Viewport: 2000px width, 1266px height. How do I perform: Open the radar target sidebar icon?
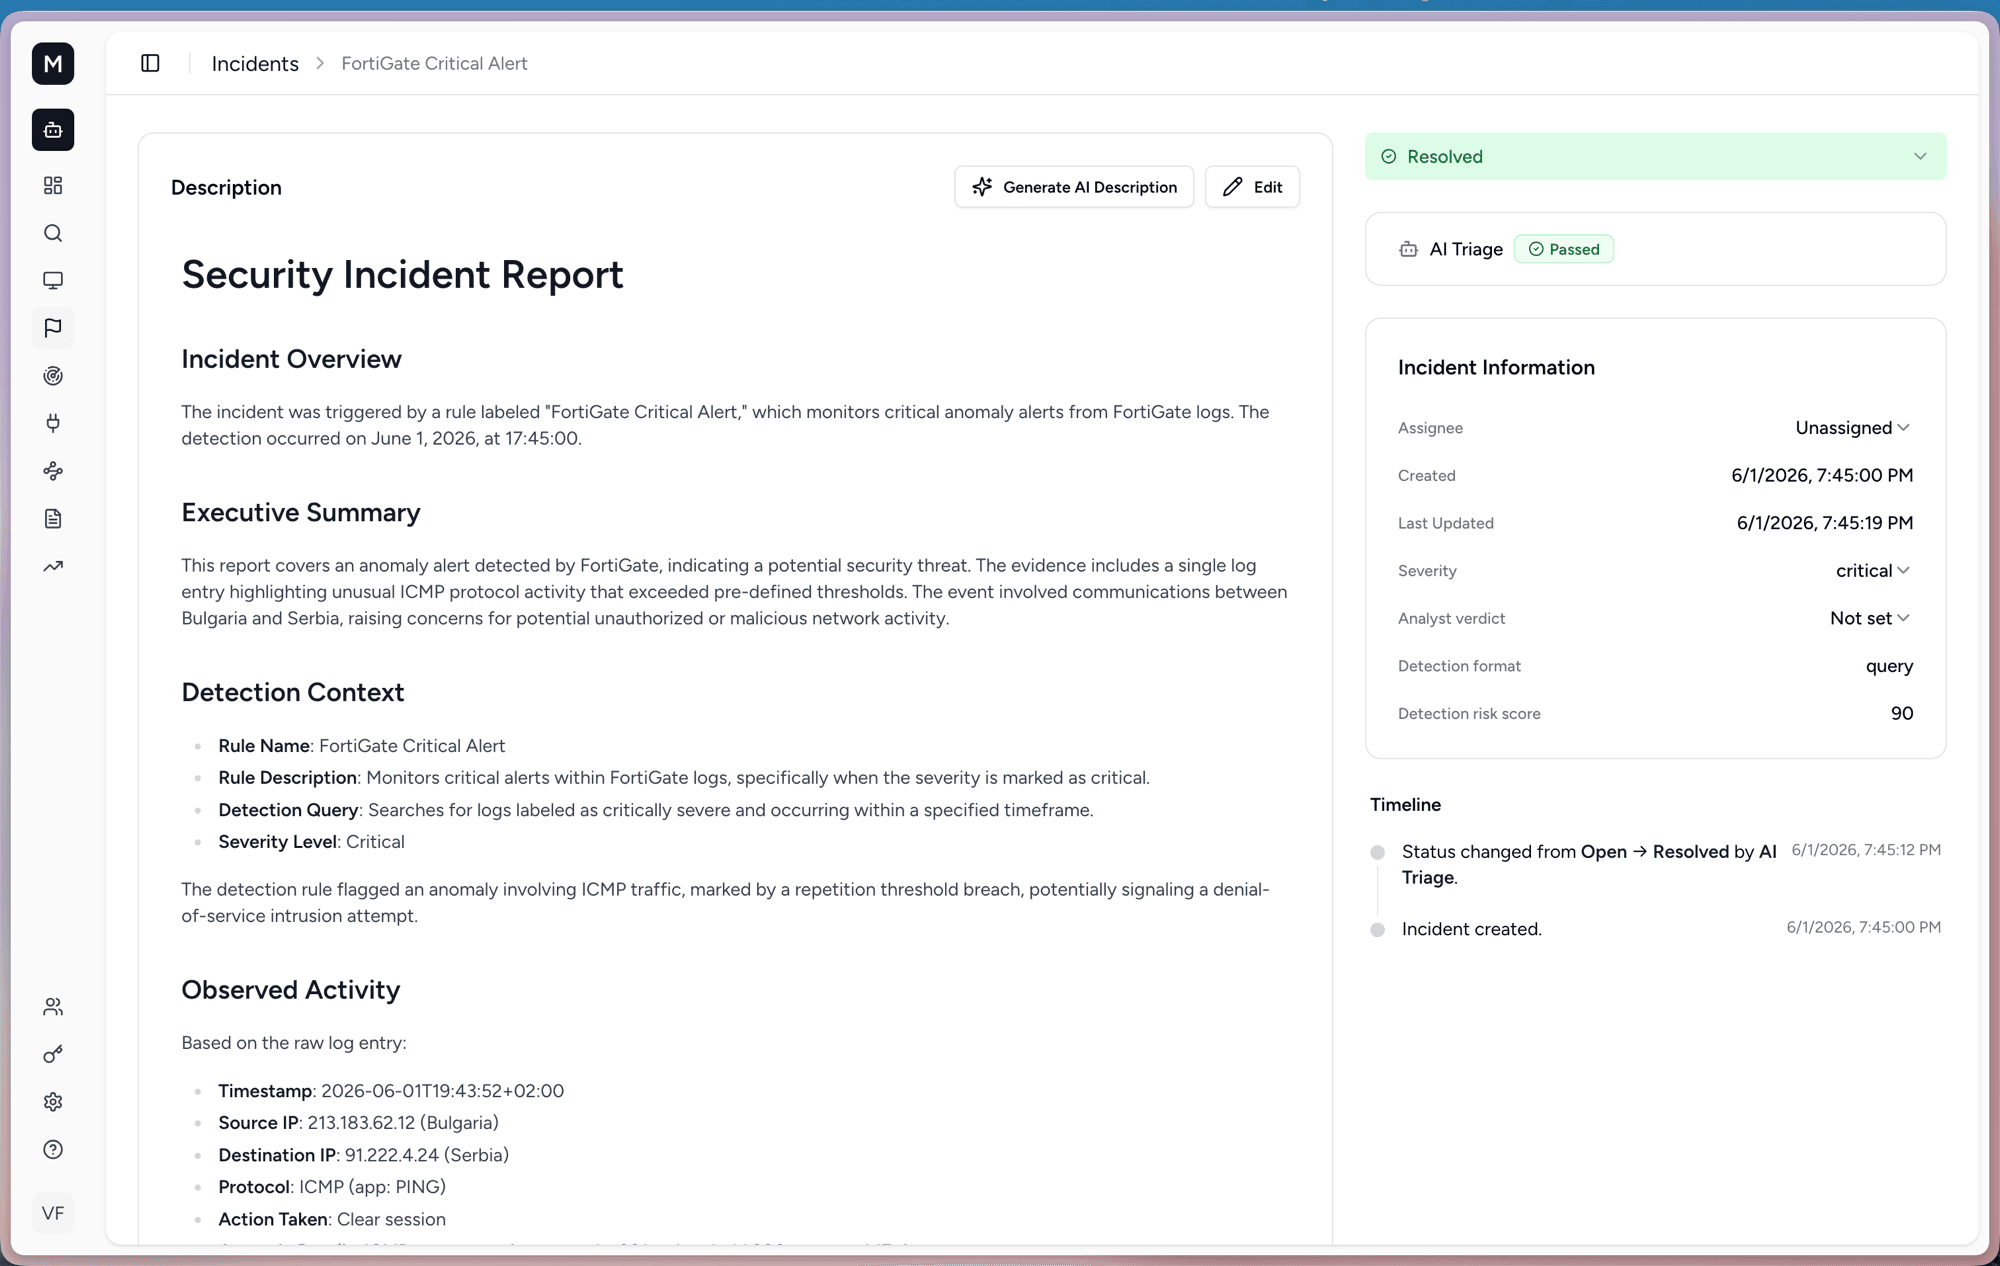coord(53,376)
